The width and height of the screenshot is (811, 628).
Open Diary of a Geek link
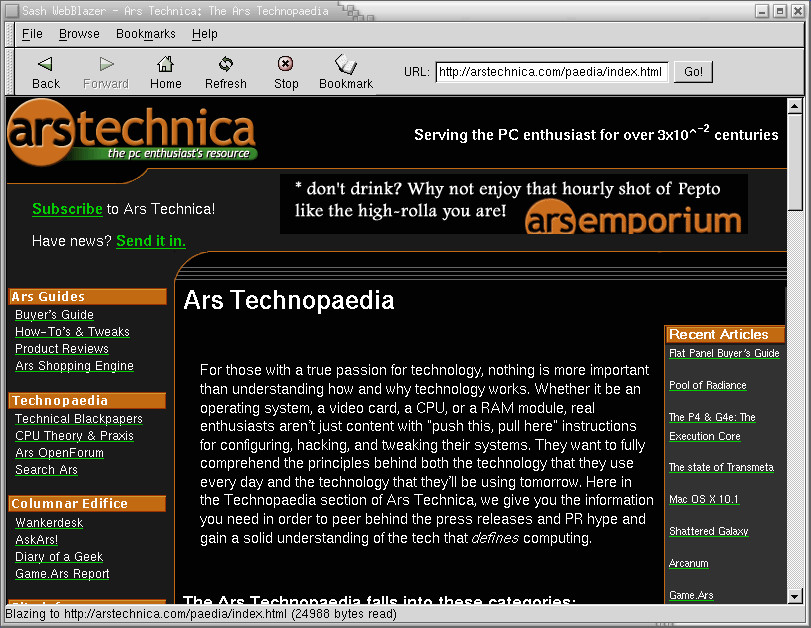coord(59,557)
